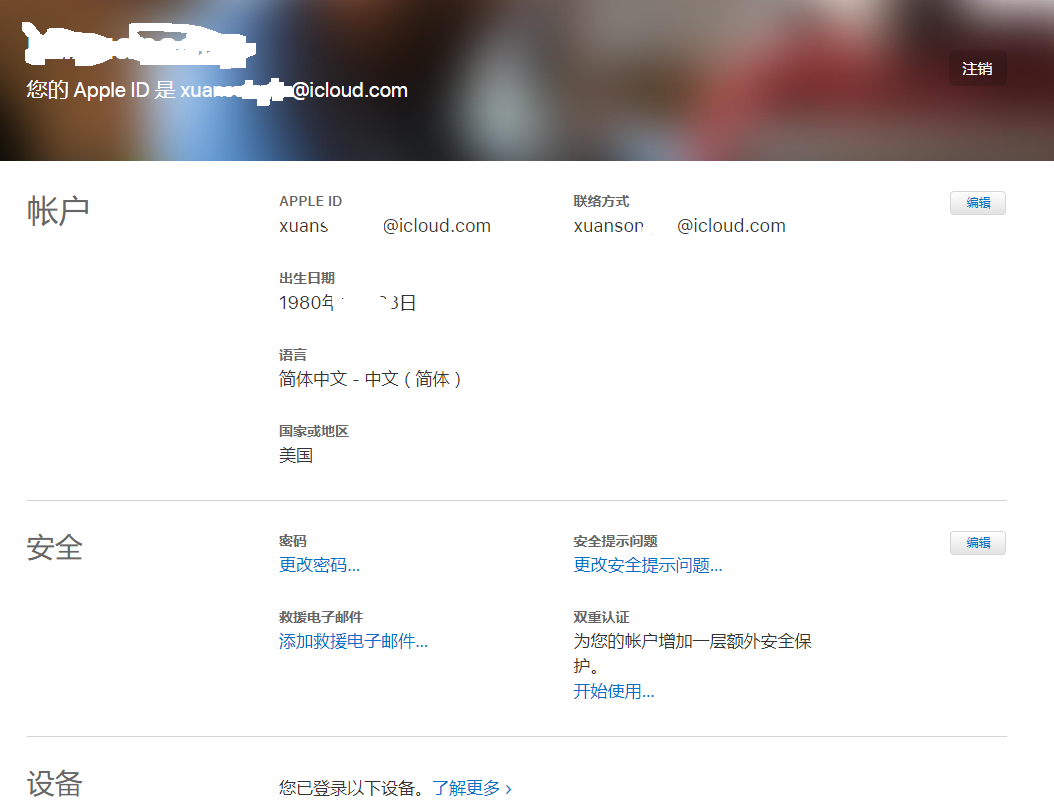
Task: Click the 1980年 birth date value
Action: 348,303
